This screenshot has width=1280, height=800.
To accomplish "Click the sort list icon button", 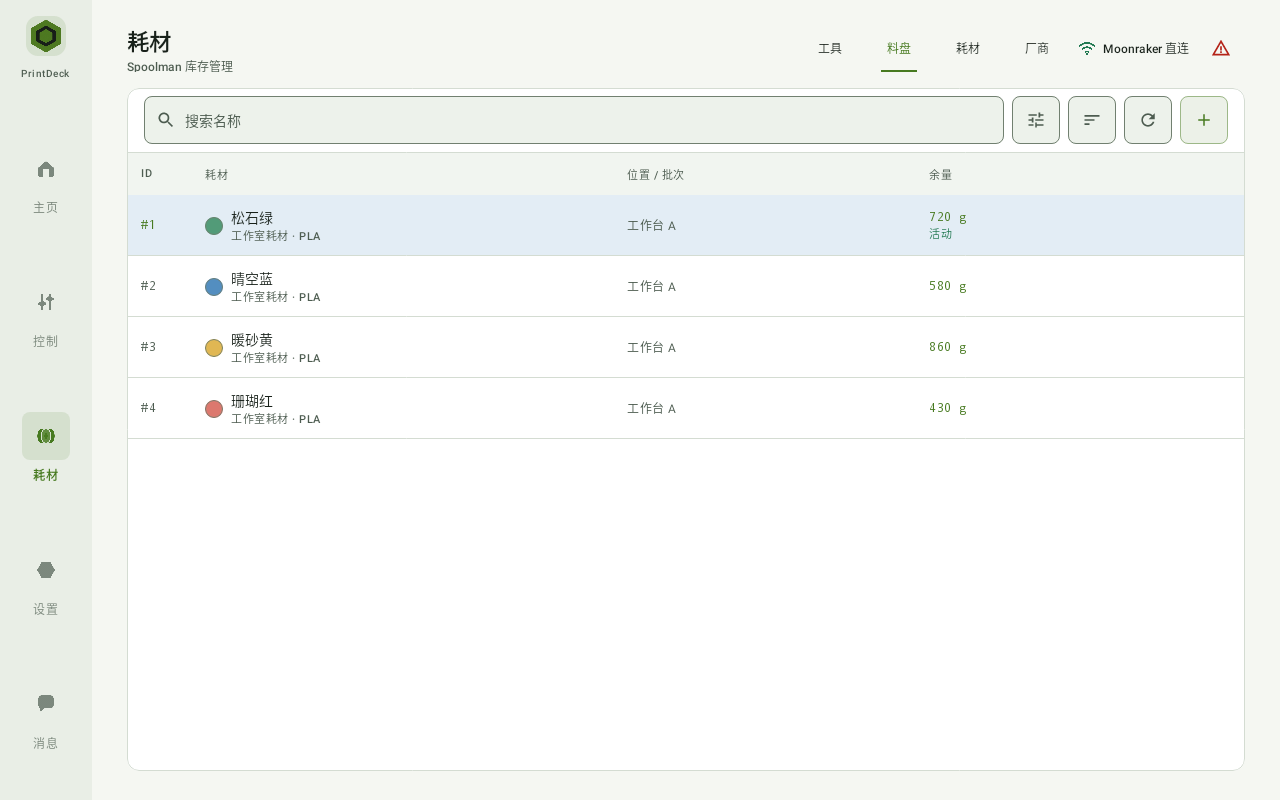I will point(1092,120).
